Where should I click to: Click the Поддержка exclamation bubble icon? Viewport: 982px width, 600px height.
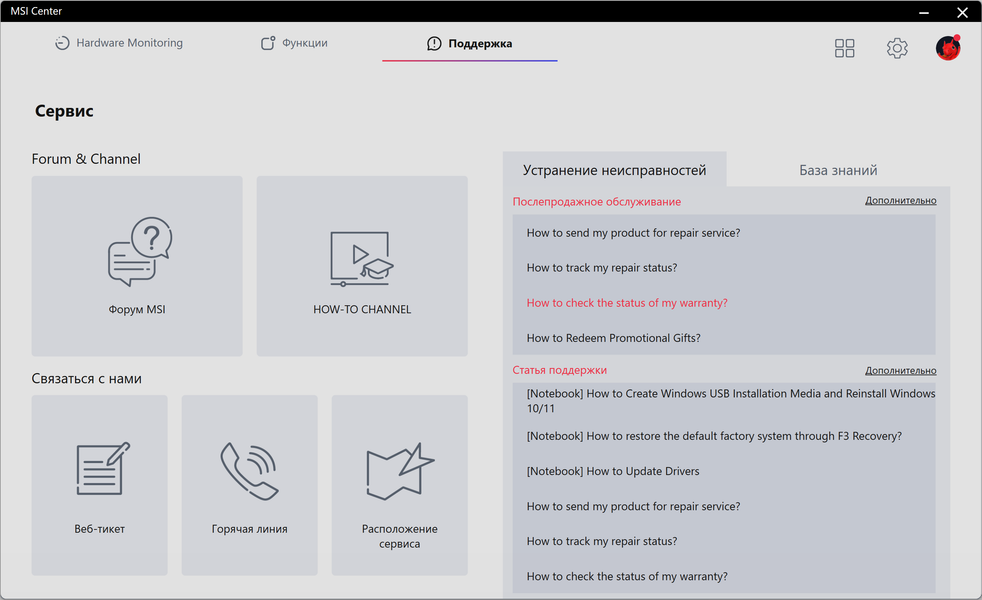(x=434, y=43)
